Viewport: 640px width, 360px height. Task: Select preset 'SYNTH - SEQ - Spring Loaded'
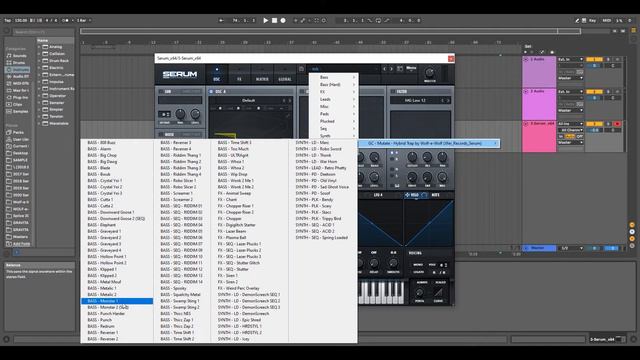tap(322, 238)
